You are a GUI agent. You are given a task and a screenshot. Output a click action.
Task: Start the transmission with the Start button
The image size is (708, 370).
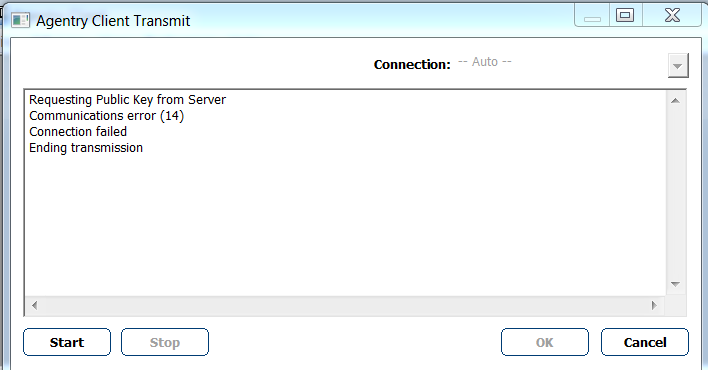tap(67, 342)
